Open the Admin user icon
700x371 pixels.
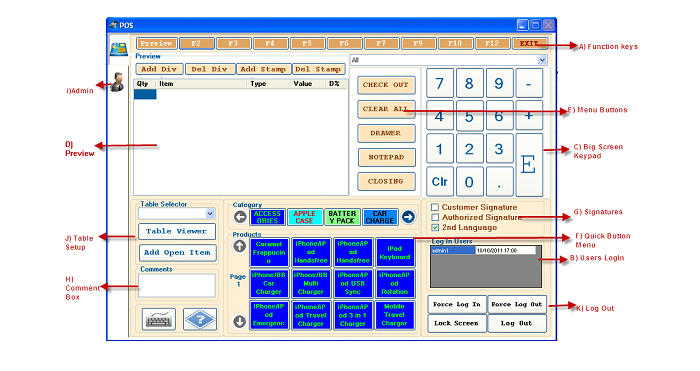(118, 82)
